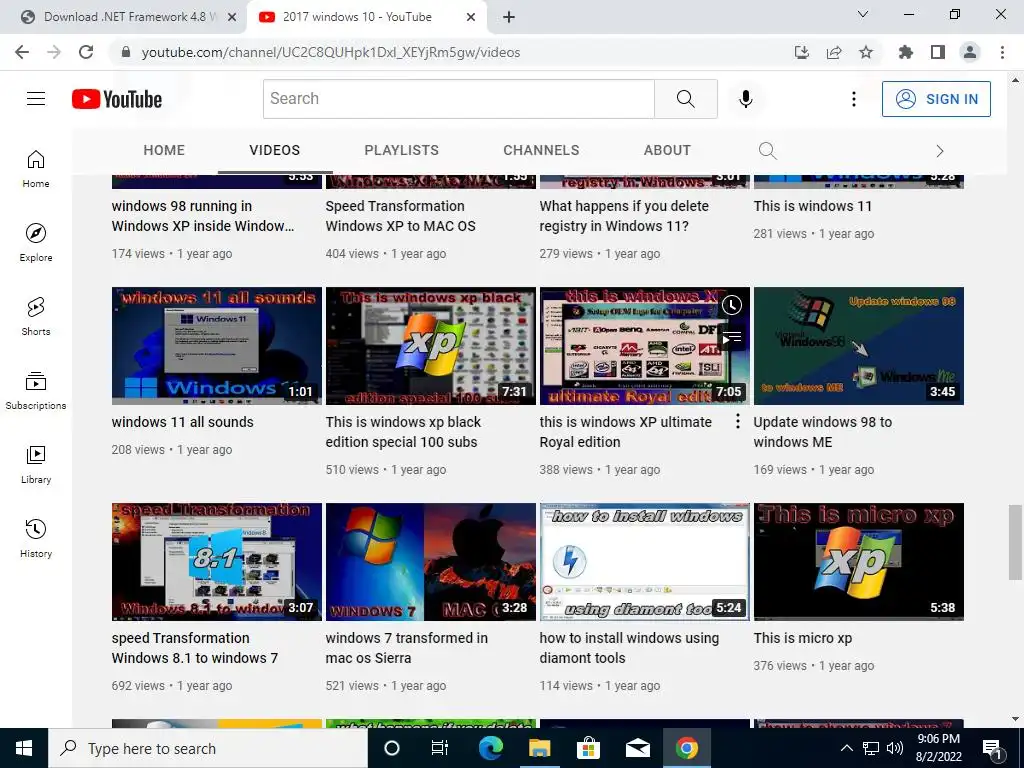Open 'windows 11 all sounds' title link

tap(182, 422)
